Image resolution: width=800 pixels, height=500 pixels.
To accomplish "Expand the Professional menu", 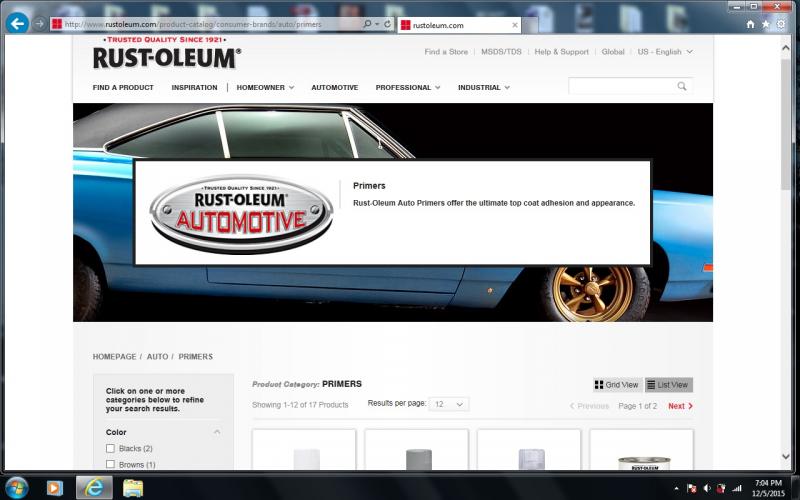I will (x=408, y=87).
